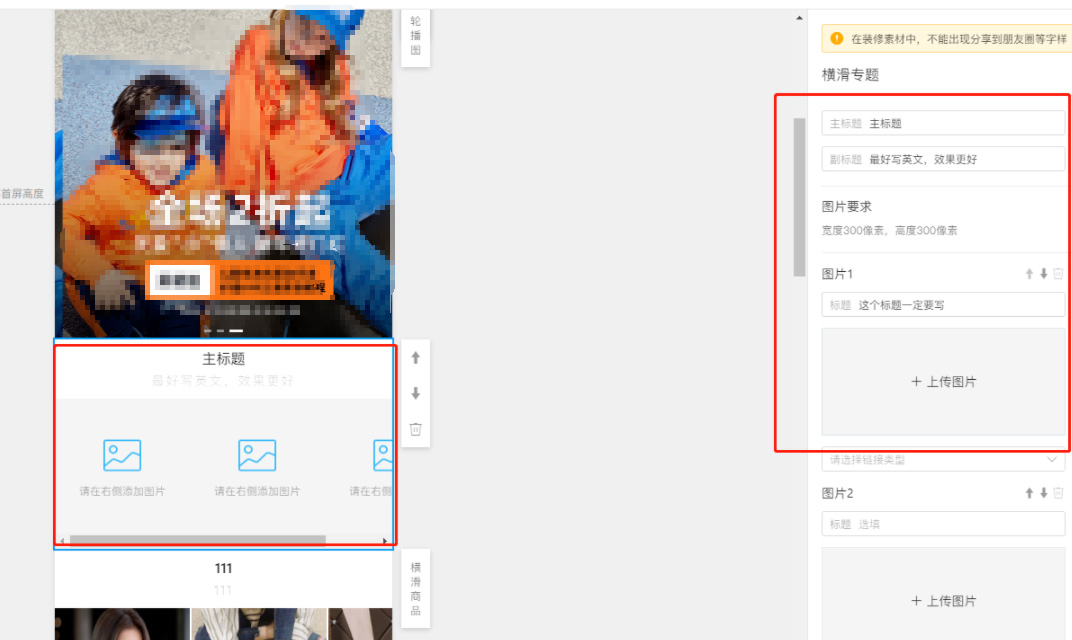The image size is (1072, 640).
Task: Move 图片1 up using its arrow icon
Action: [x=1028, y=273]
